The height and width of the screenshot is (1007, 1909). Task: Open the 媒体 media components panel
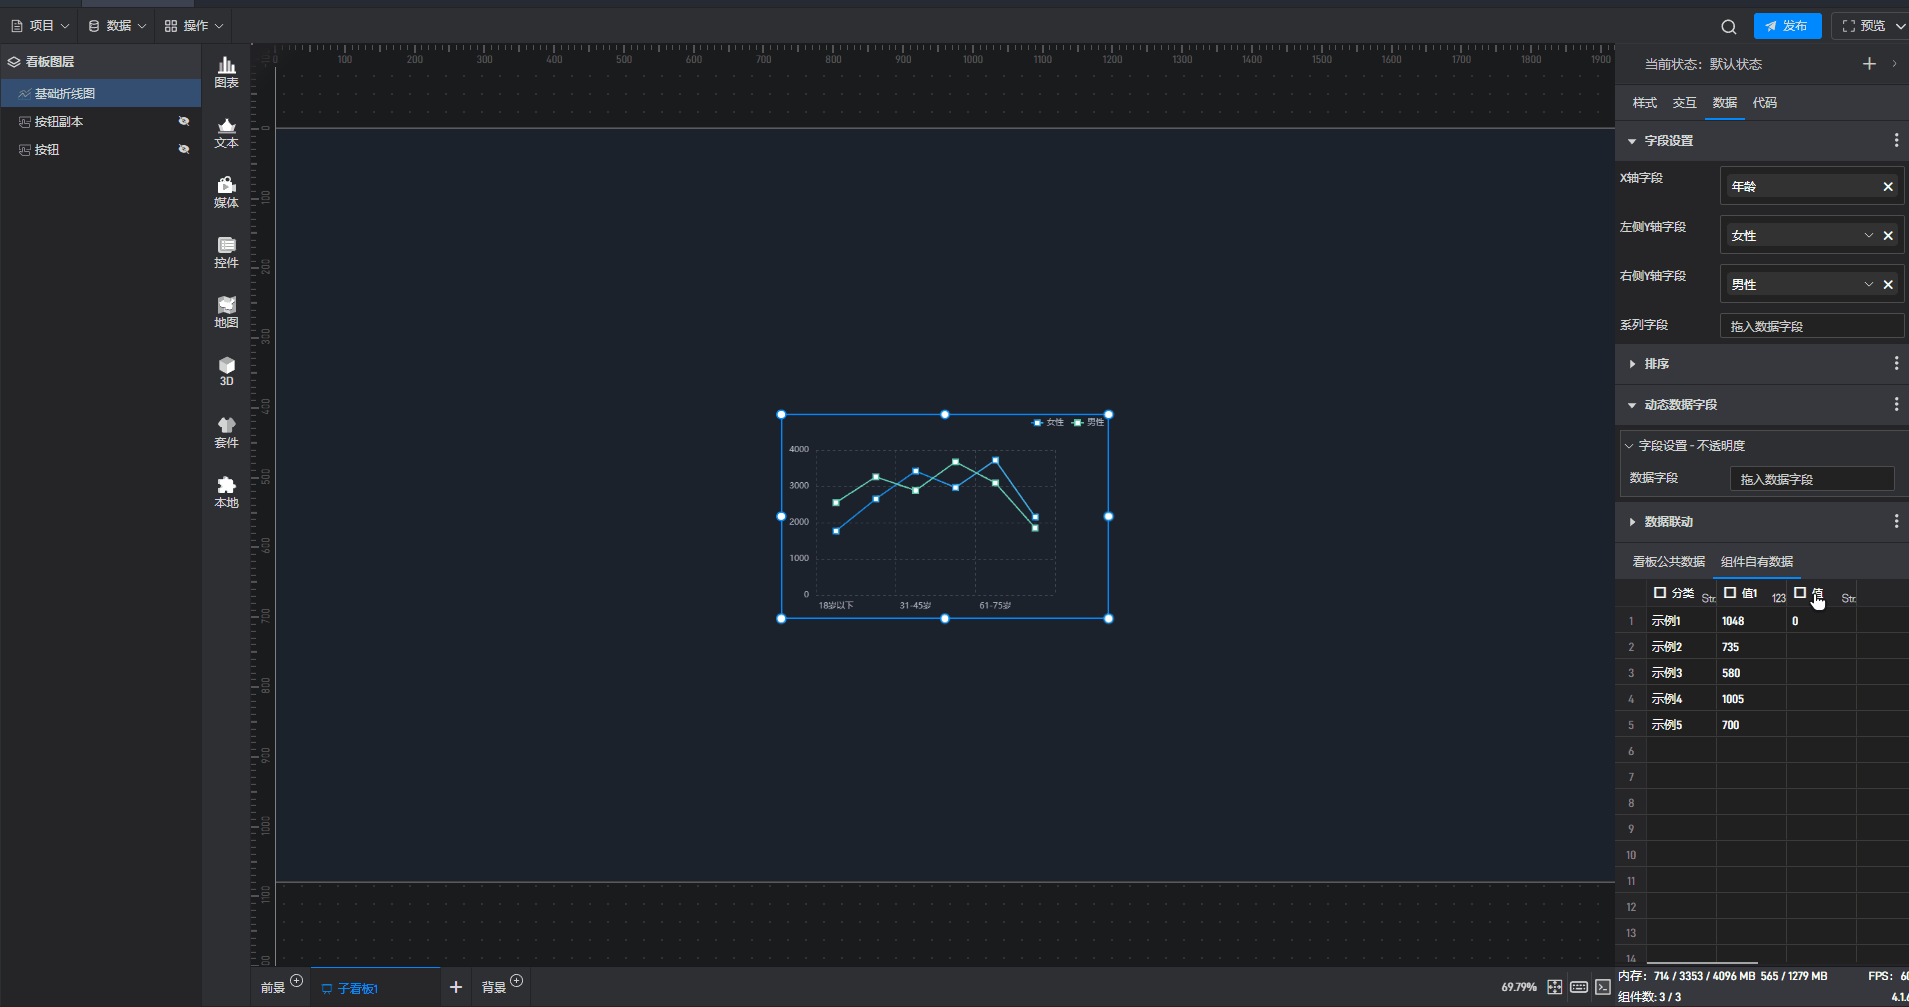227,192
